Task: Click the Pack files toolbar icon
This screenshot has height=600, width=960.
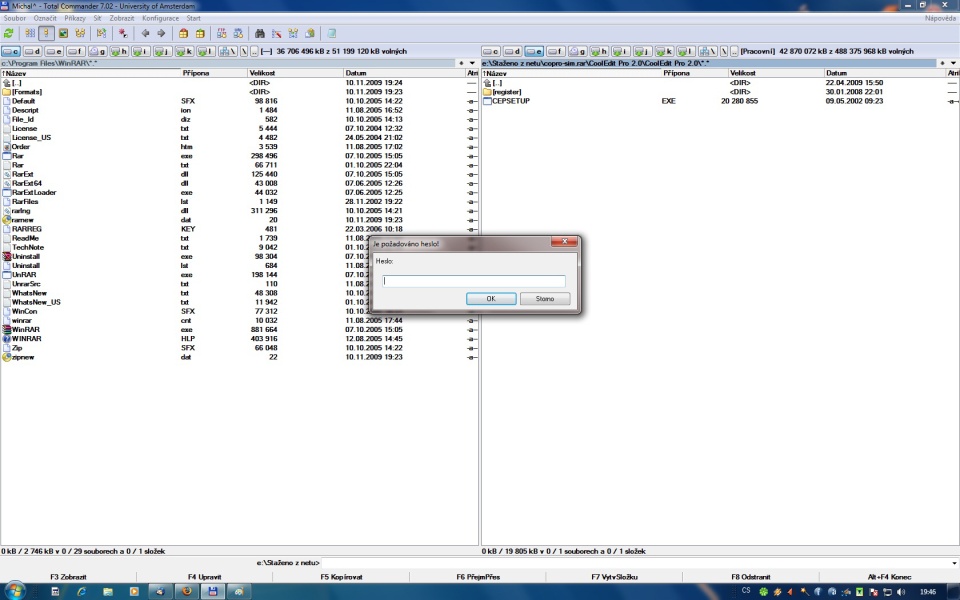Action: (182, 33)
